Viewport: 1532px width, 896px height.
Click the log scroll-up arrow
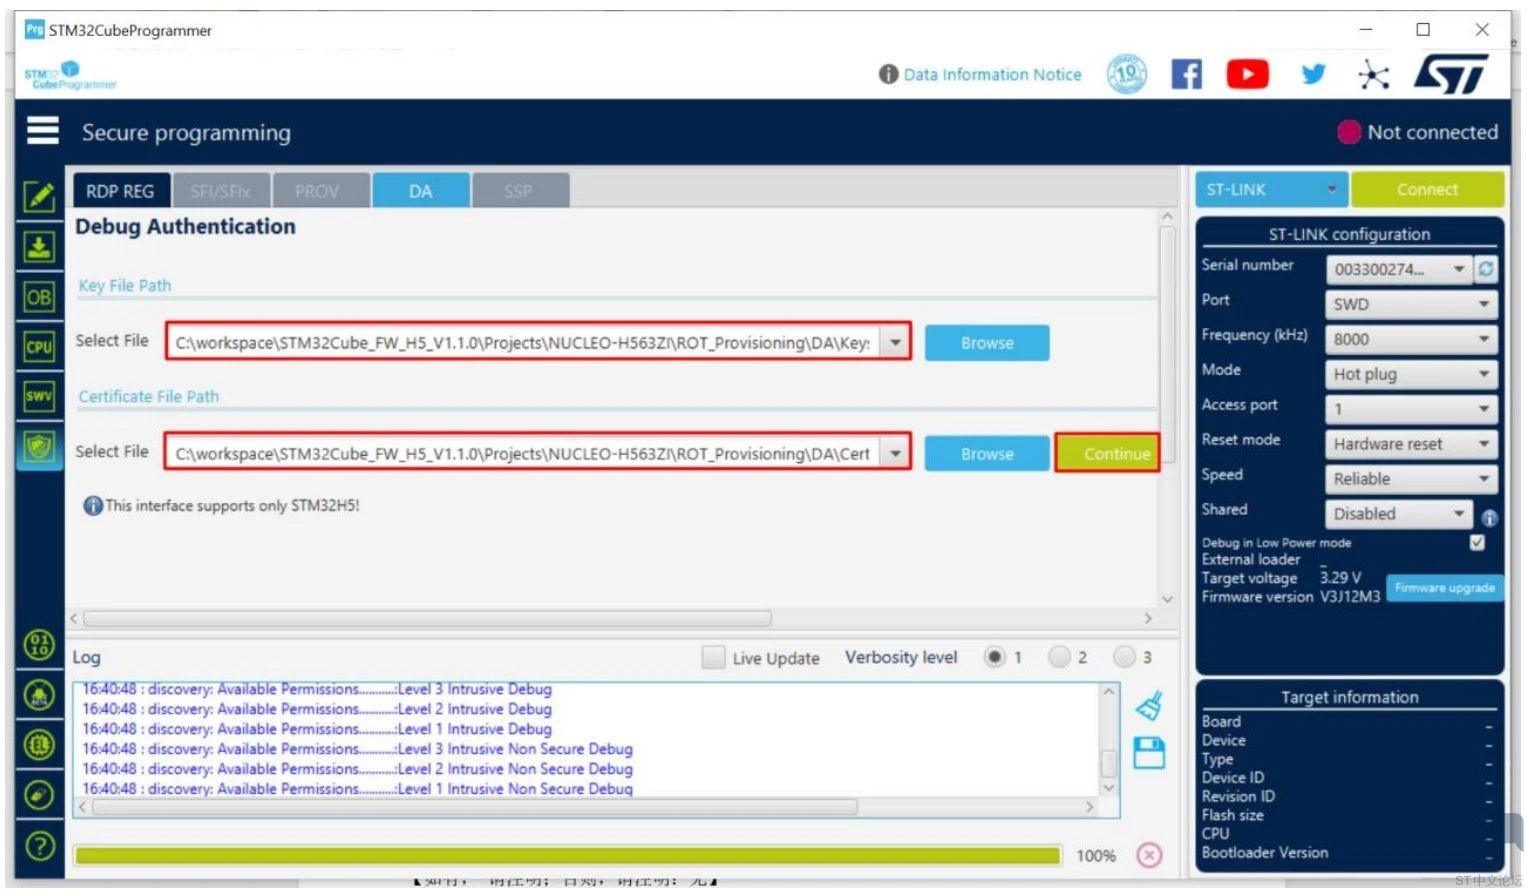(x=1109, y=691)
